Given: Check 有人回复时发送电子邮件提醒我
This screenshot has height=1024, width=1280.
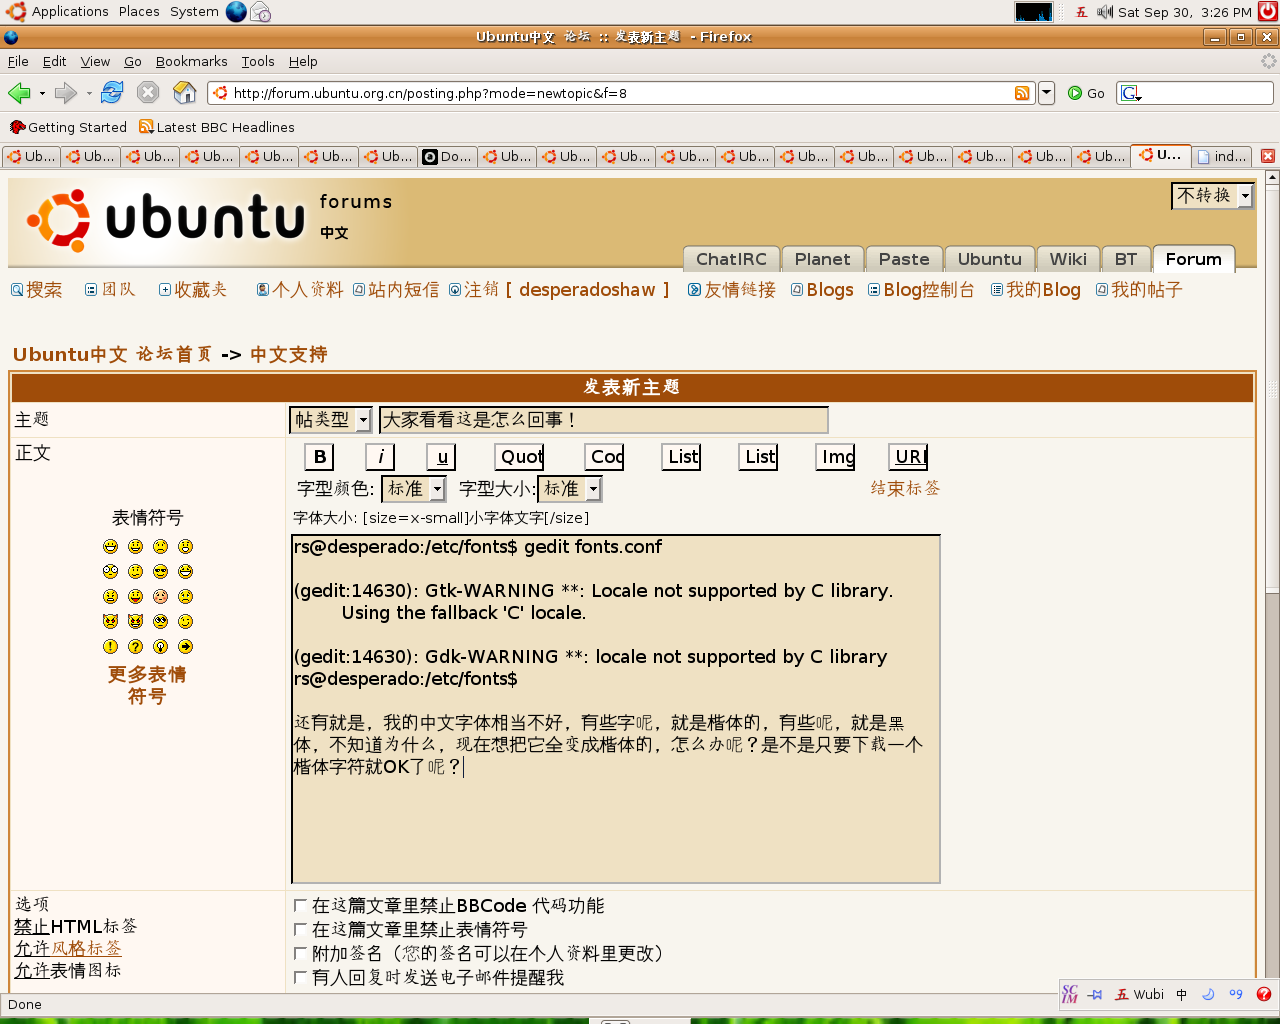Looking at the screenshot, I should pos(300,977).
